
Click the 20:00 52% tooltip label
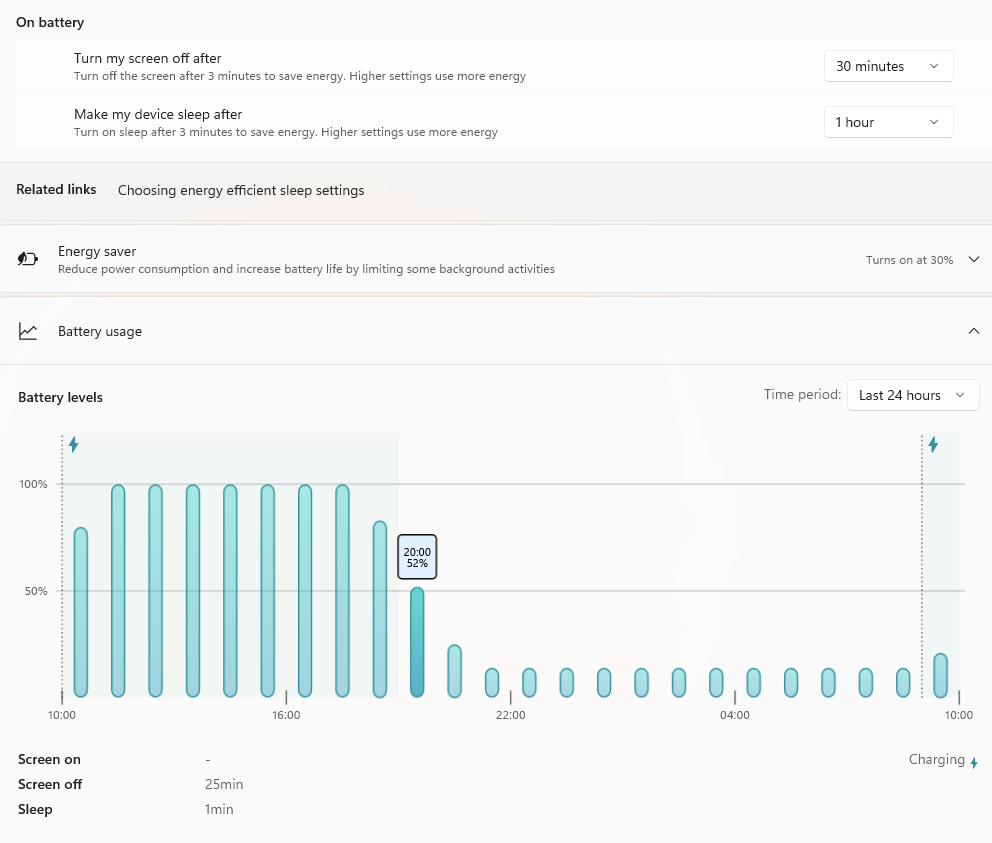coord(417,557)
